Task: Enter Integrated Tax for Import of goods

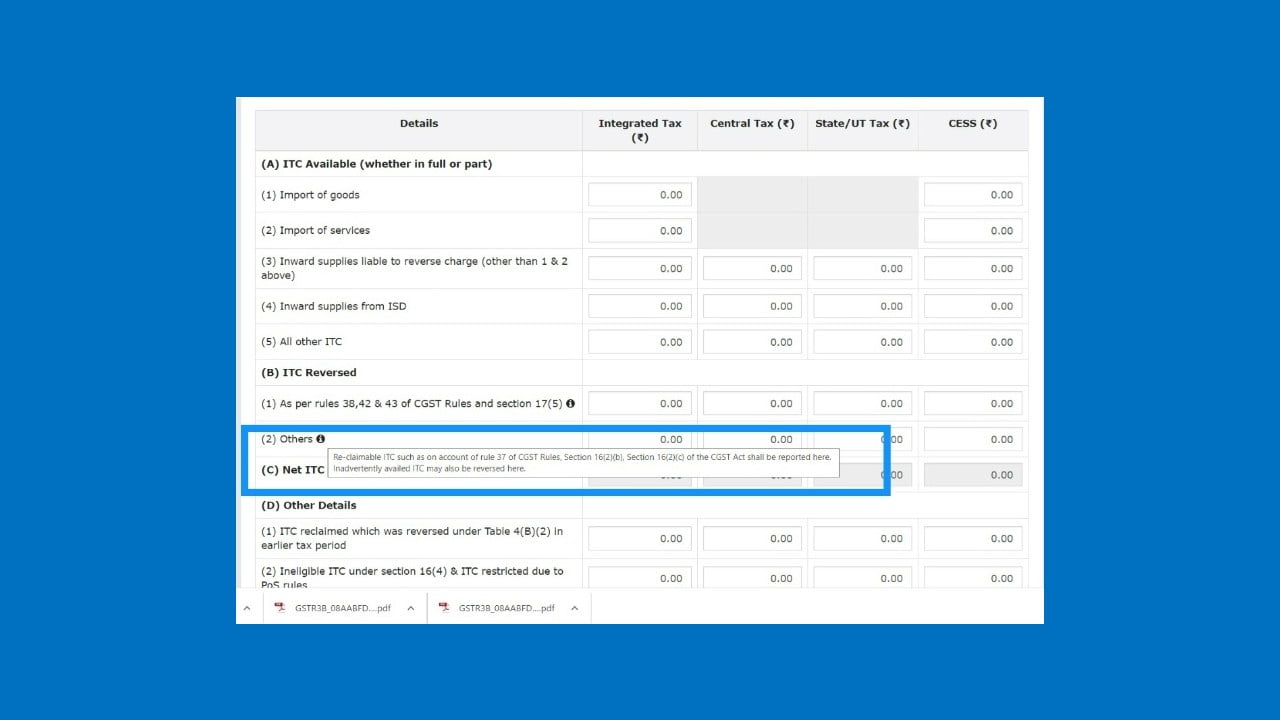Action: coord(639,195)
